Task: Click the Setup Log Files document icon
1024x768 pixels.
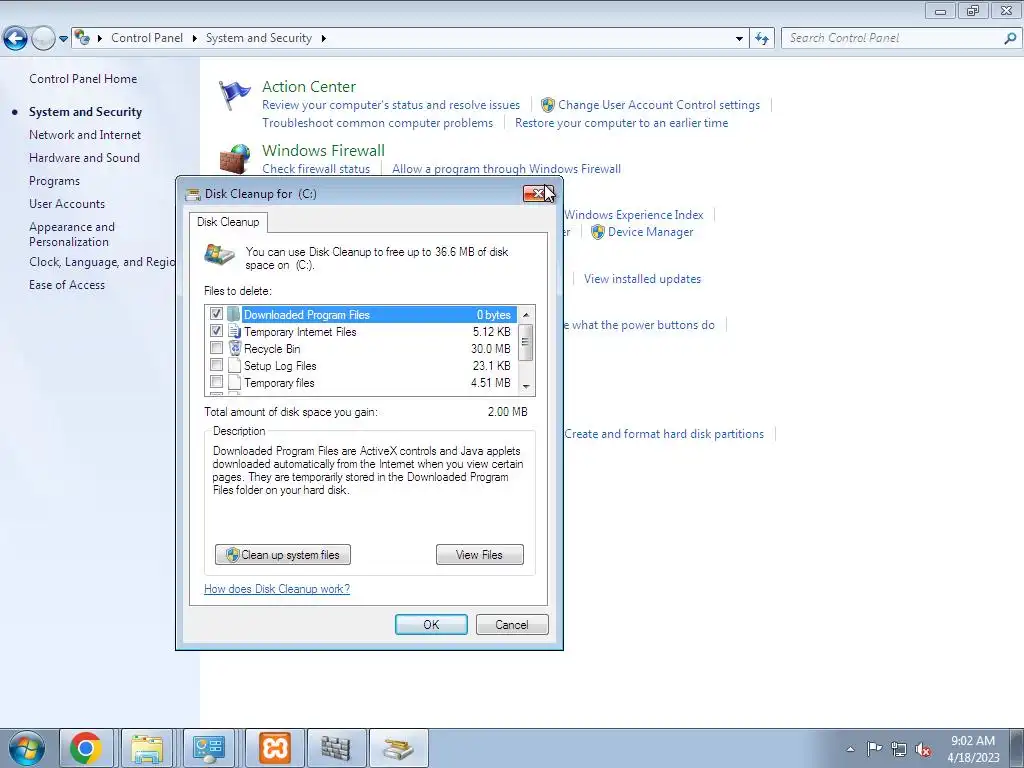Action: point(234,366)
